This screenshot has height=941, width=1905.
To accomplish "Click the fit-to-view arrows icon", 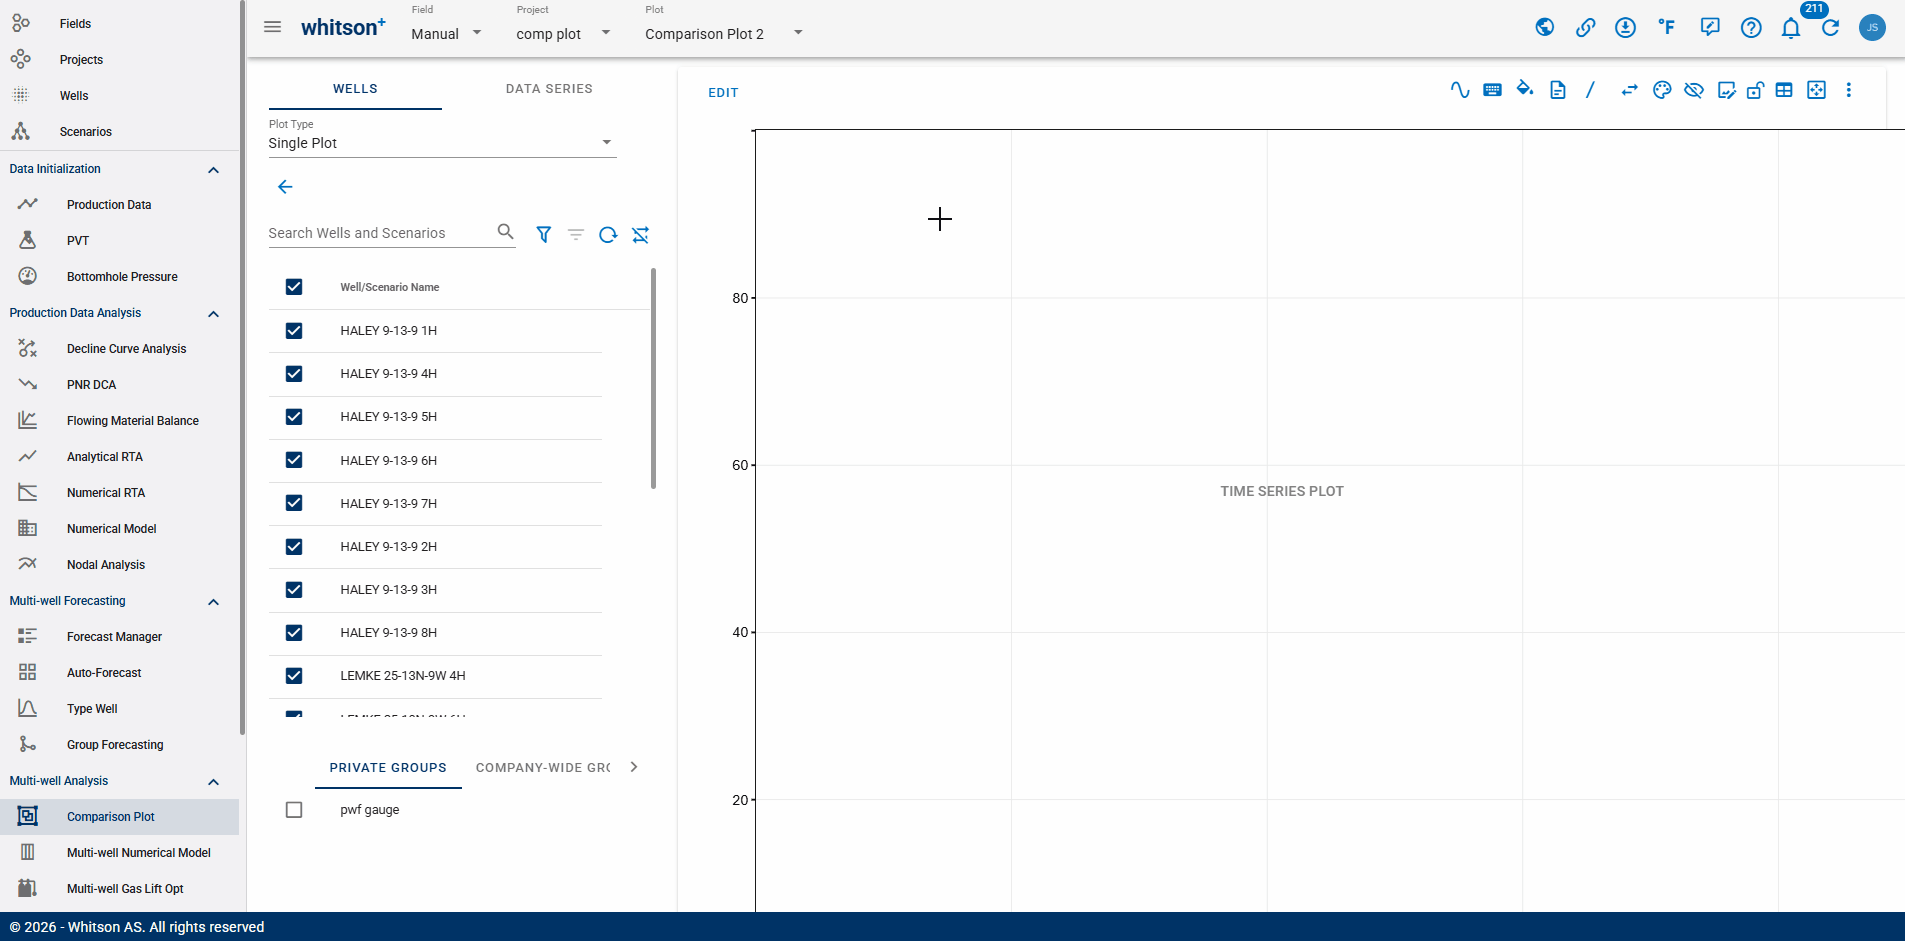I will point(1817,90).
